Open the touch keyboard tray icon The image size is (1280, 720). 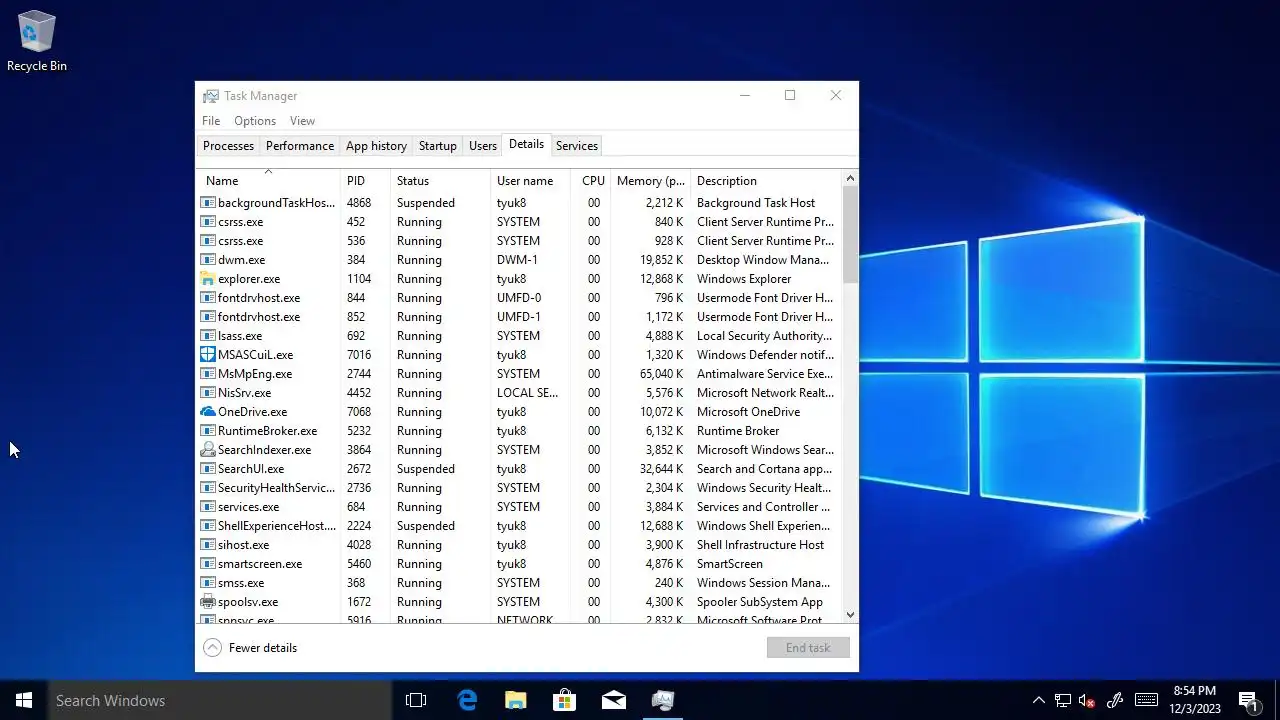pyautogui.click(x=1147, y=700)
